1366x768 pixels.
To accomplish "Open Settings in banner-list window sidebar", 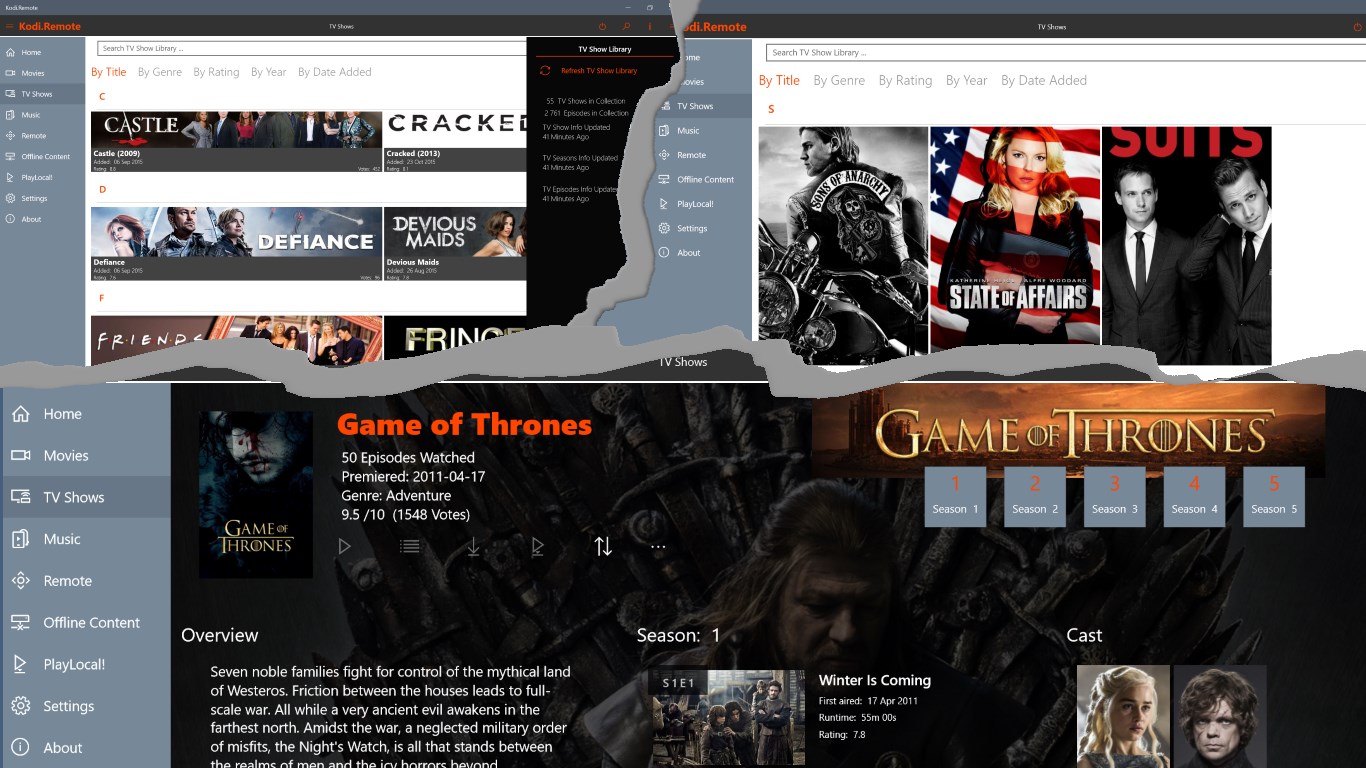I will pyautogui.click(x=43, y=198).
